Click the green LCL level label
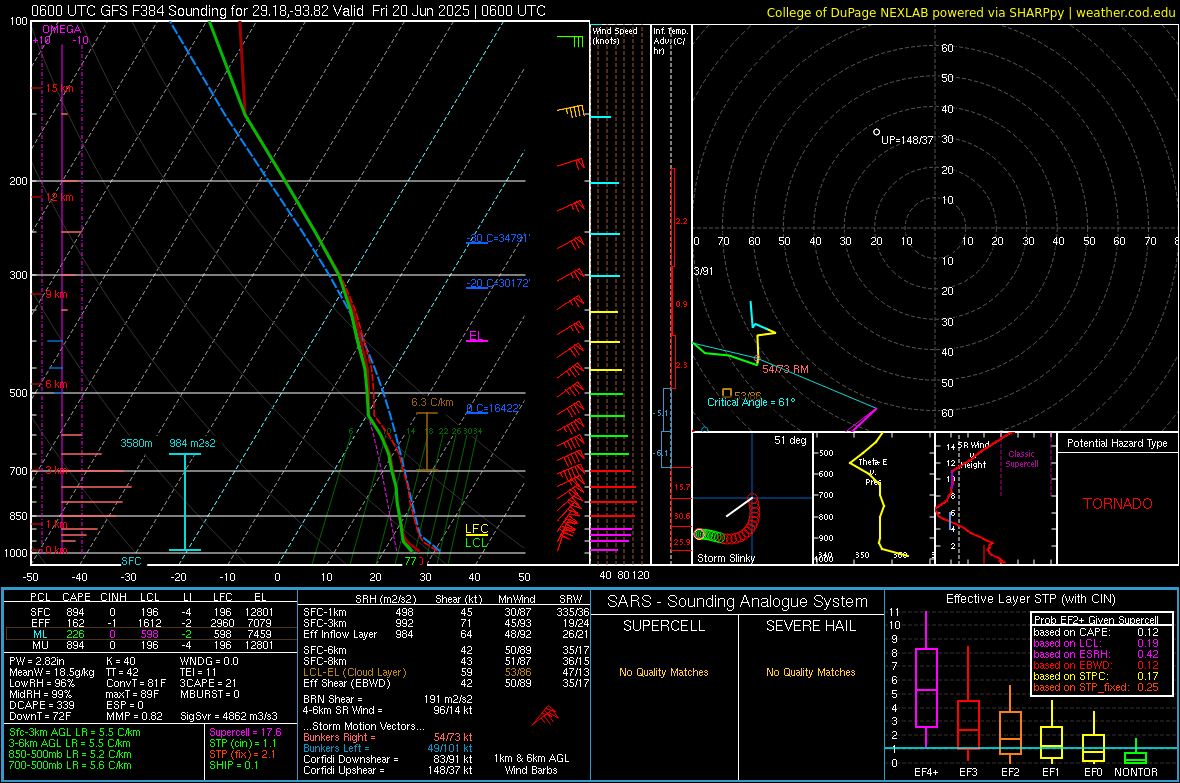Viewport: 1180px width, 783px height. pos(476,542)
